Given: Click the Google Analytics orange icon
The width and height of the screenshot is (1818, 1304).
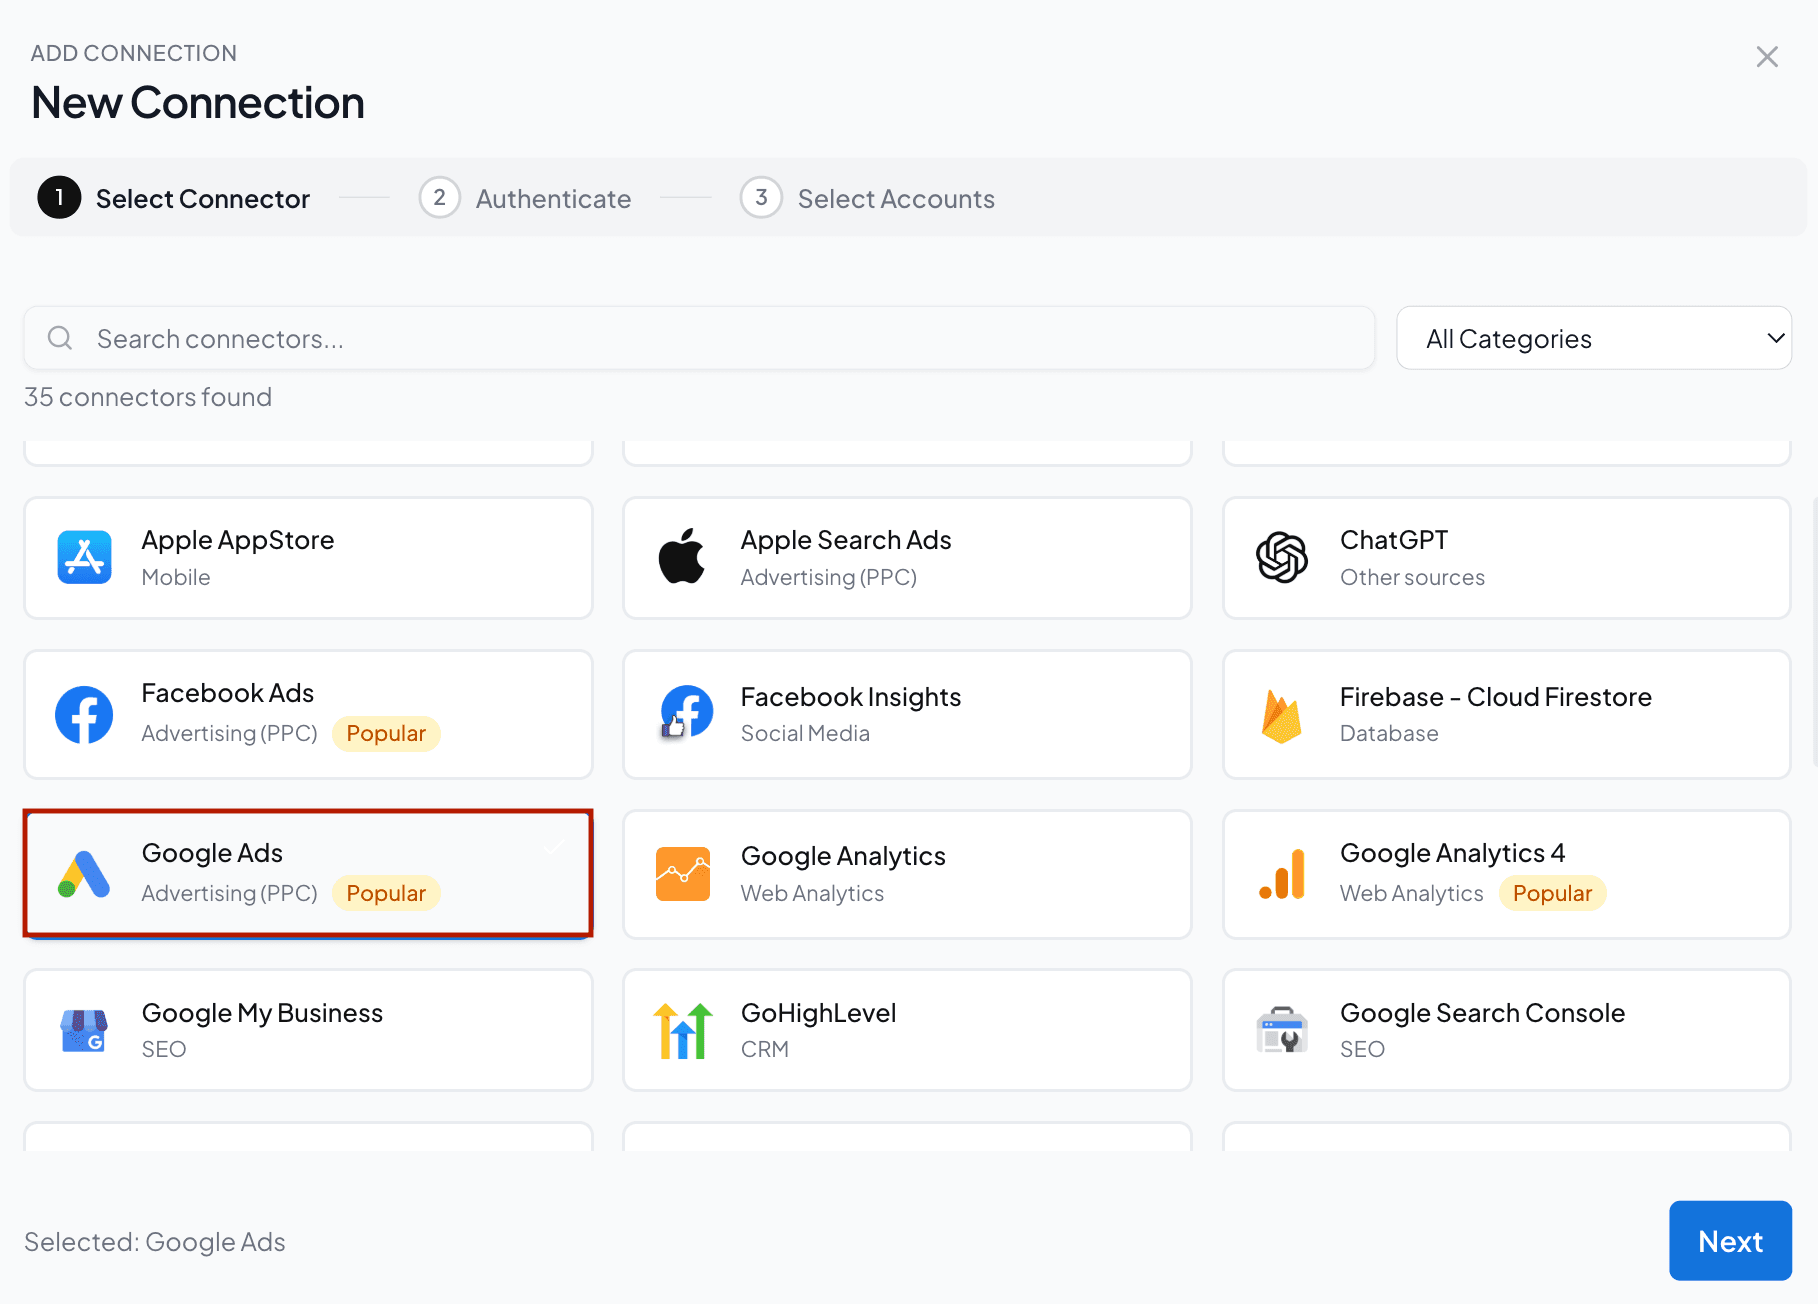Looking at the screenshot, I should click(x=683, y=874).
